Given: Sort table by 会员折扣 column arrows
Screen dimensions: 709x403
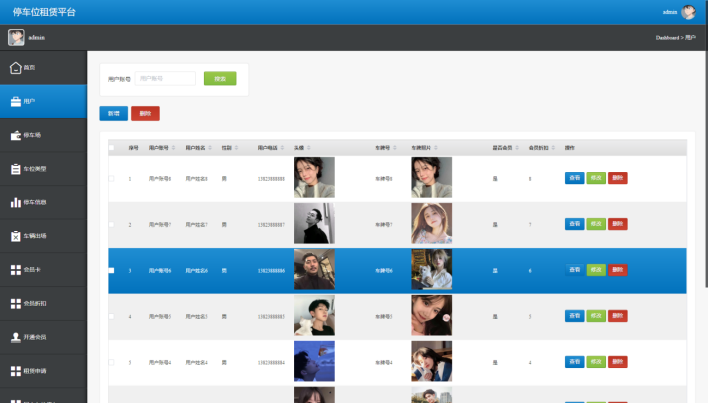Looking at the screenshot, I should [553, 148].
